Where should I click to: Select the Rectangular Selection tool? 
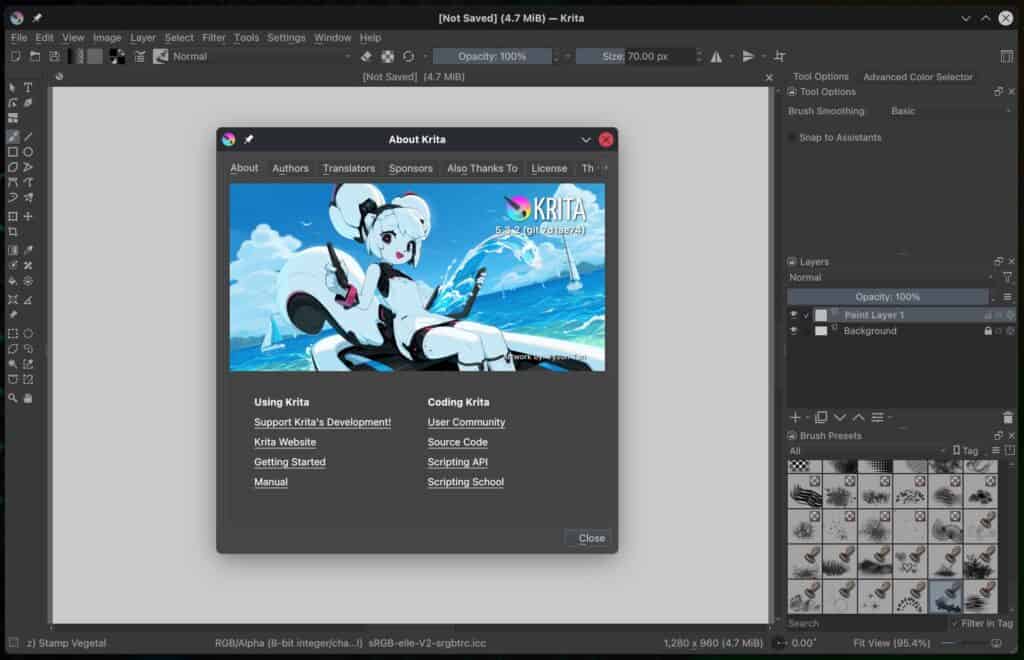point(13,334)
